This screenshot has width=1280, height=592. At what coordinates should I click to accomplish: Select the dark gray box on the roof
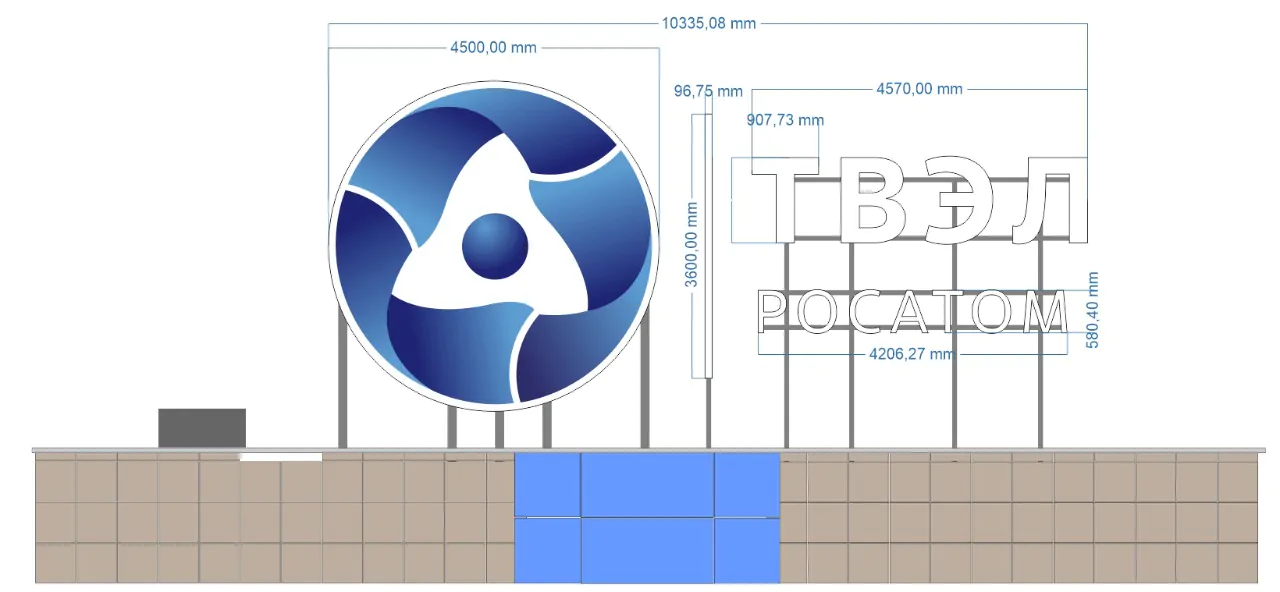202,428
